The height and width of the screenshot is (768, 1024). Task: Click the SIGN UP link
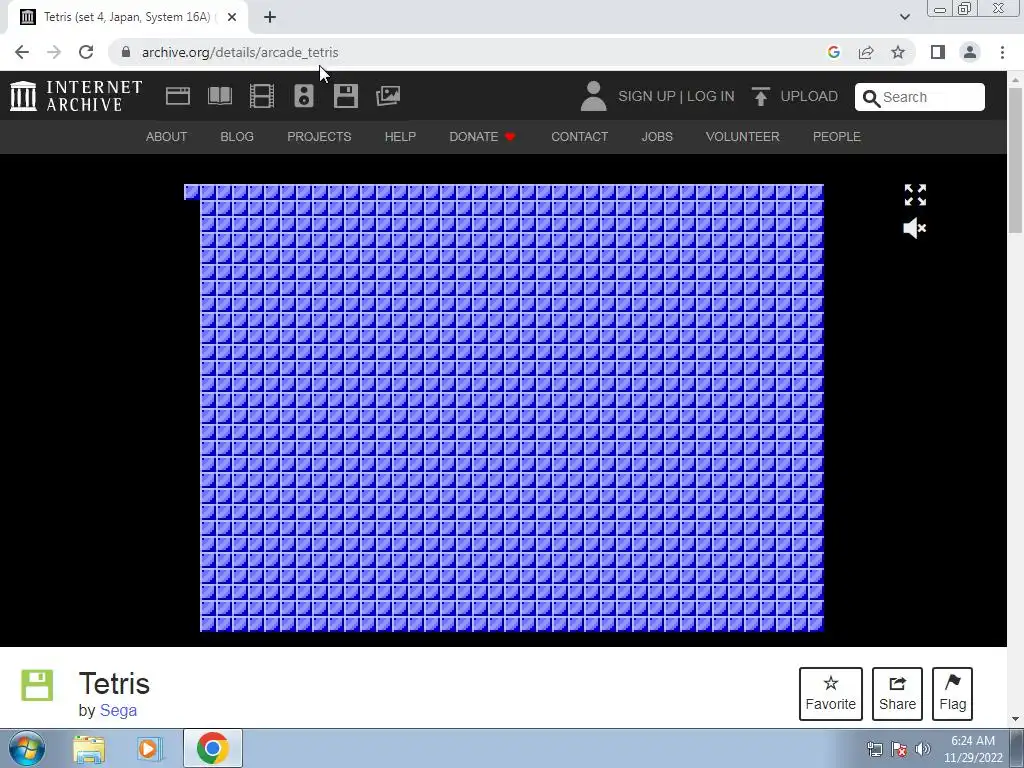point(647,97)
